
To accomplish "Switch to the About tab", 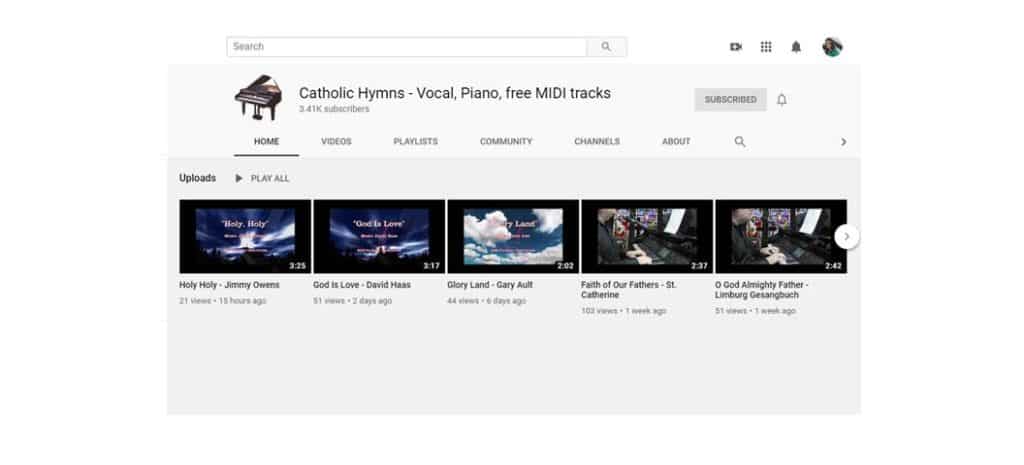I will [x=676, y=142].
